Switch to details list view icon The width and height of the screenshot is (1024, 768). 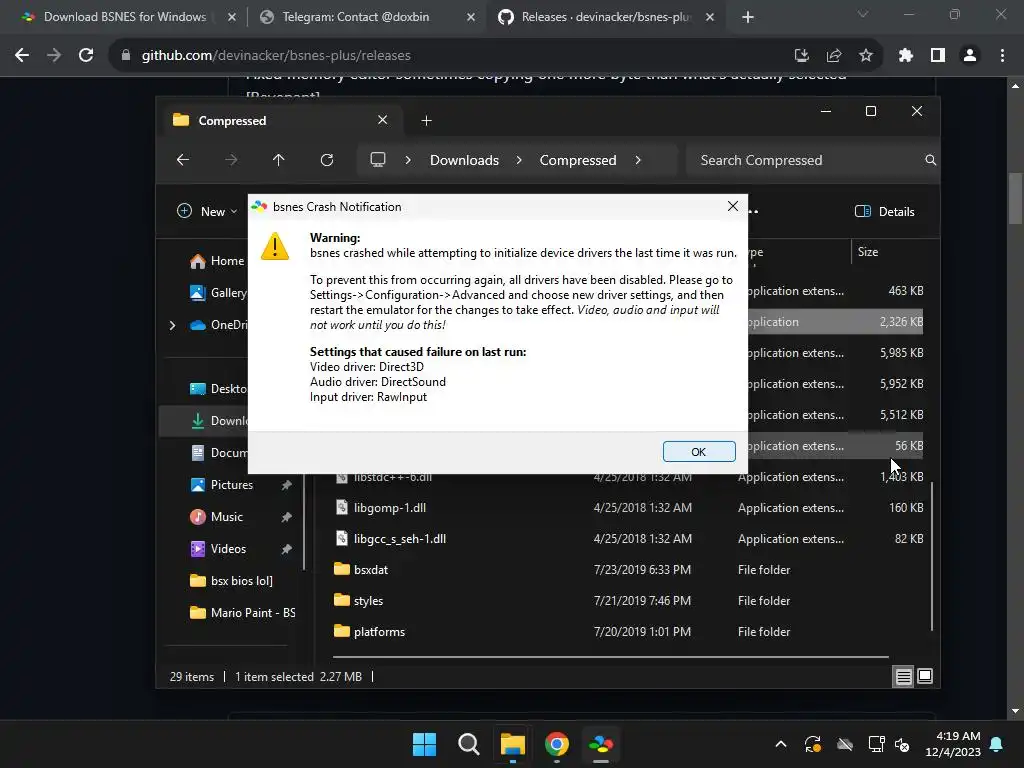click(903, 677)
